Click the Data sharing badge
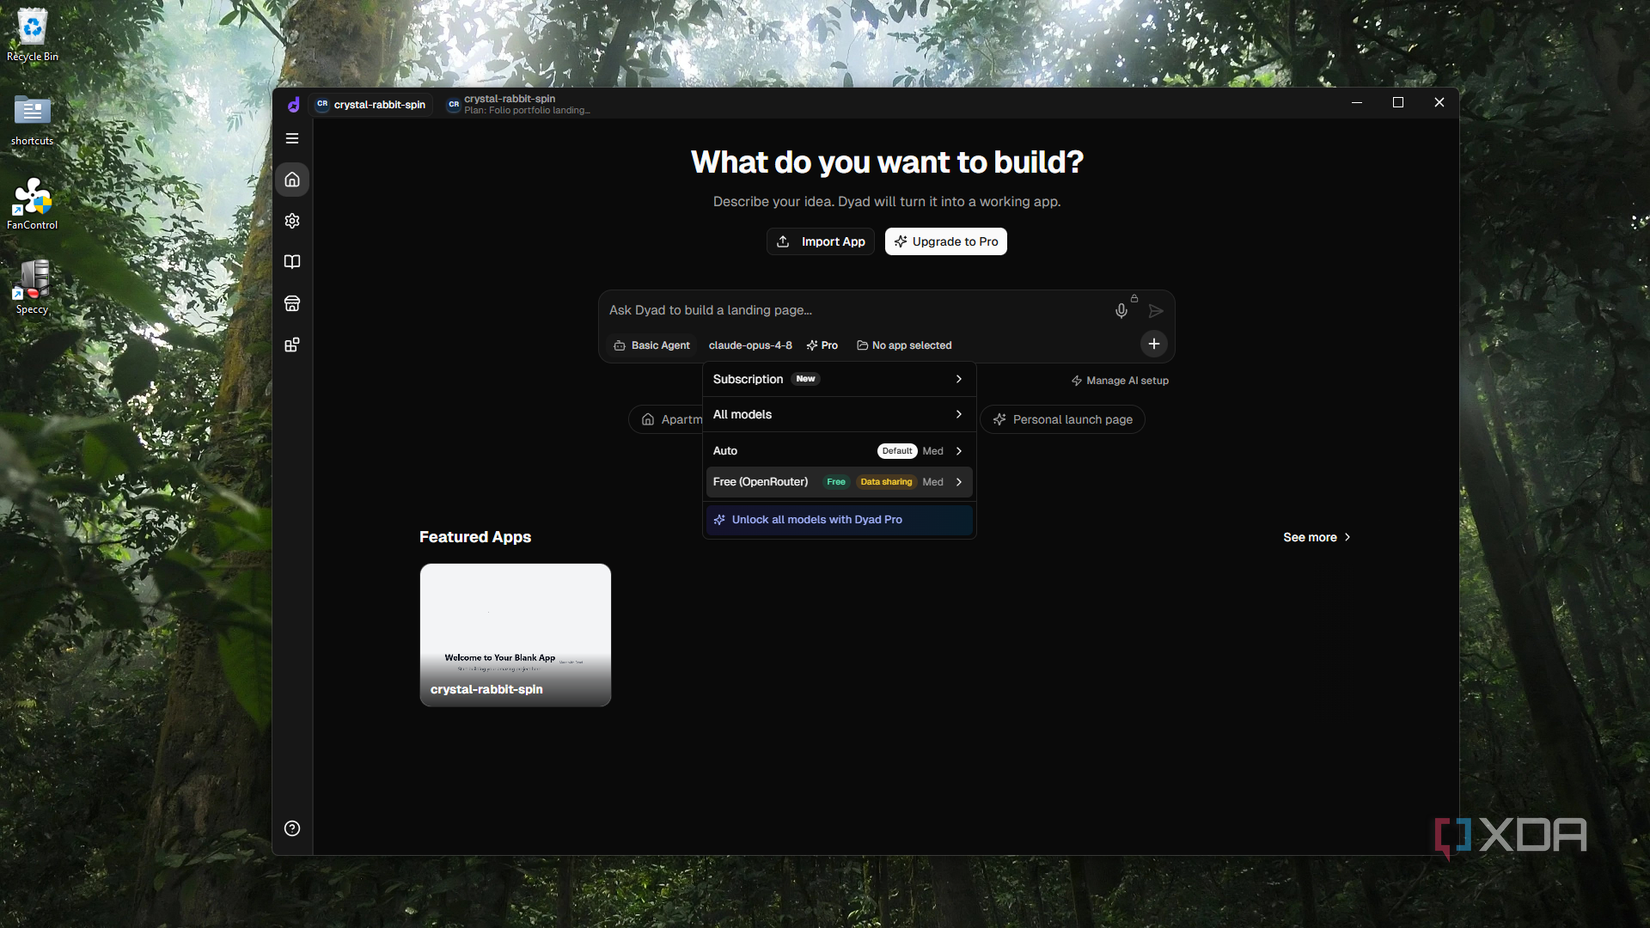This screenshot has height=928, width=1650. (x=886, y=482)
